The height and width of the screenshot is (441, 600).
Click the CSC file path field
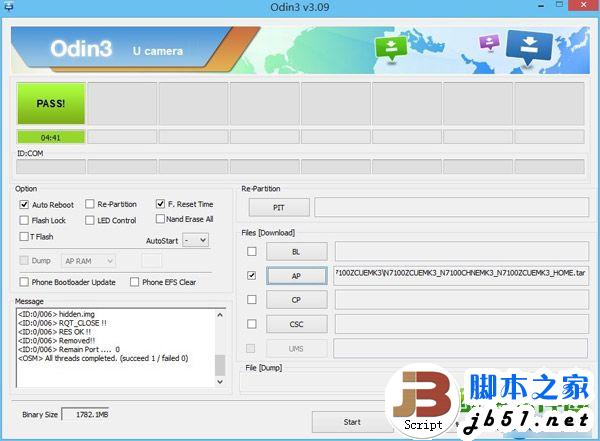(461, 324)
